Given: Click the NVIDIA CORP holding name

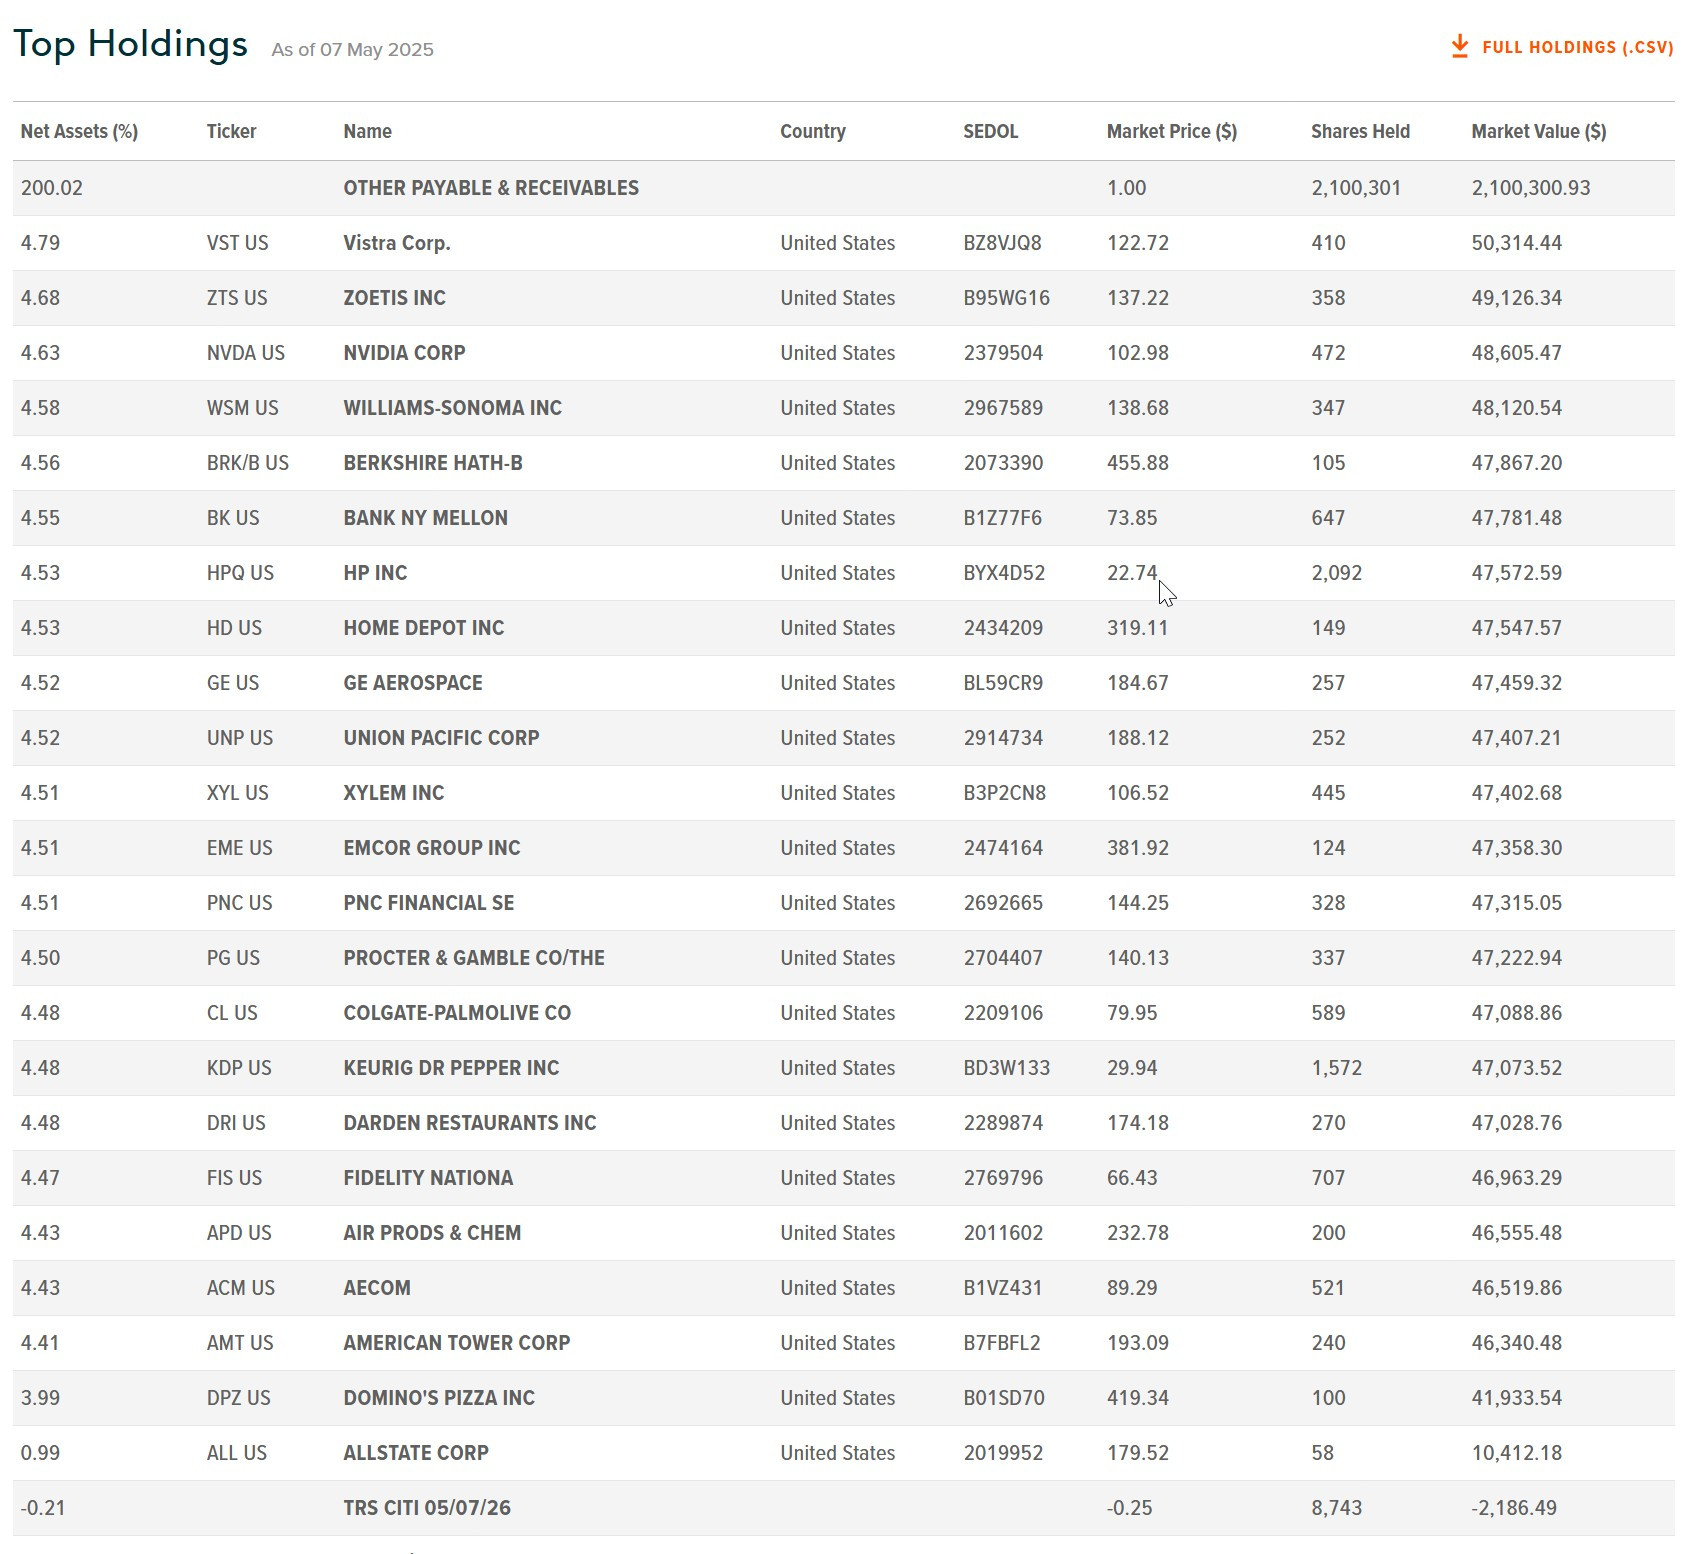Looking at the screenshot, I should [x=404, y=353].
